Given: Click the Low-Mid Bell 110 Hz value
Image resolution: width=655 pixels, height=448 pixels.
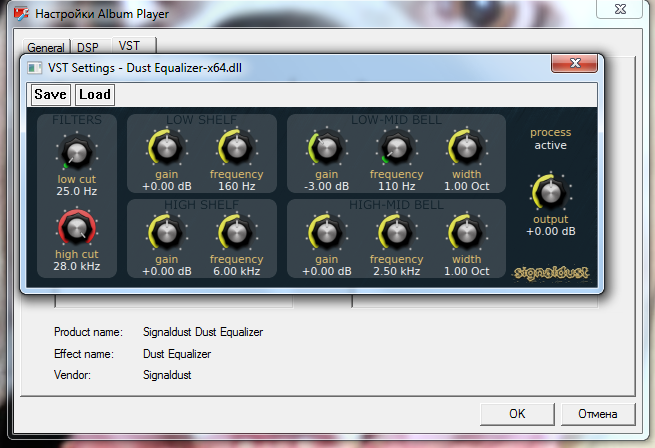Looking at the screenshot, I should pos(396,186).
